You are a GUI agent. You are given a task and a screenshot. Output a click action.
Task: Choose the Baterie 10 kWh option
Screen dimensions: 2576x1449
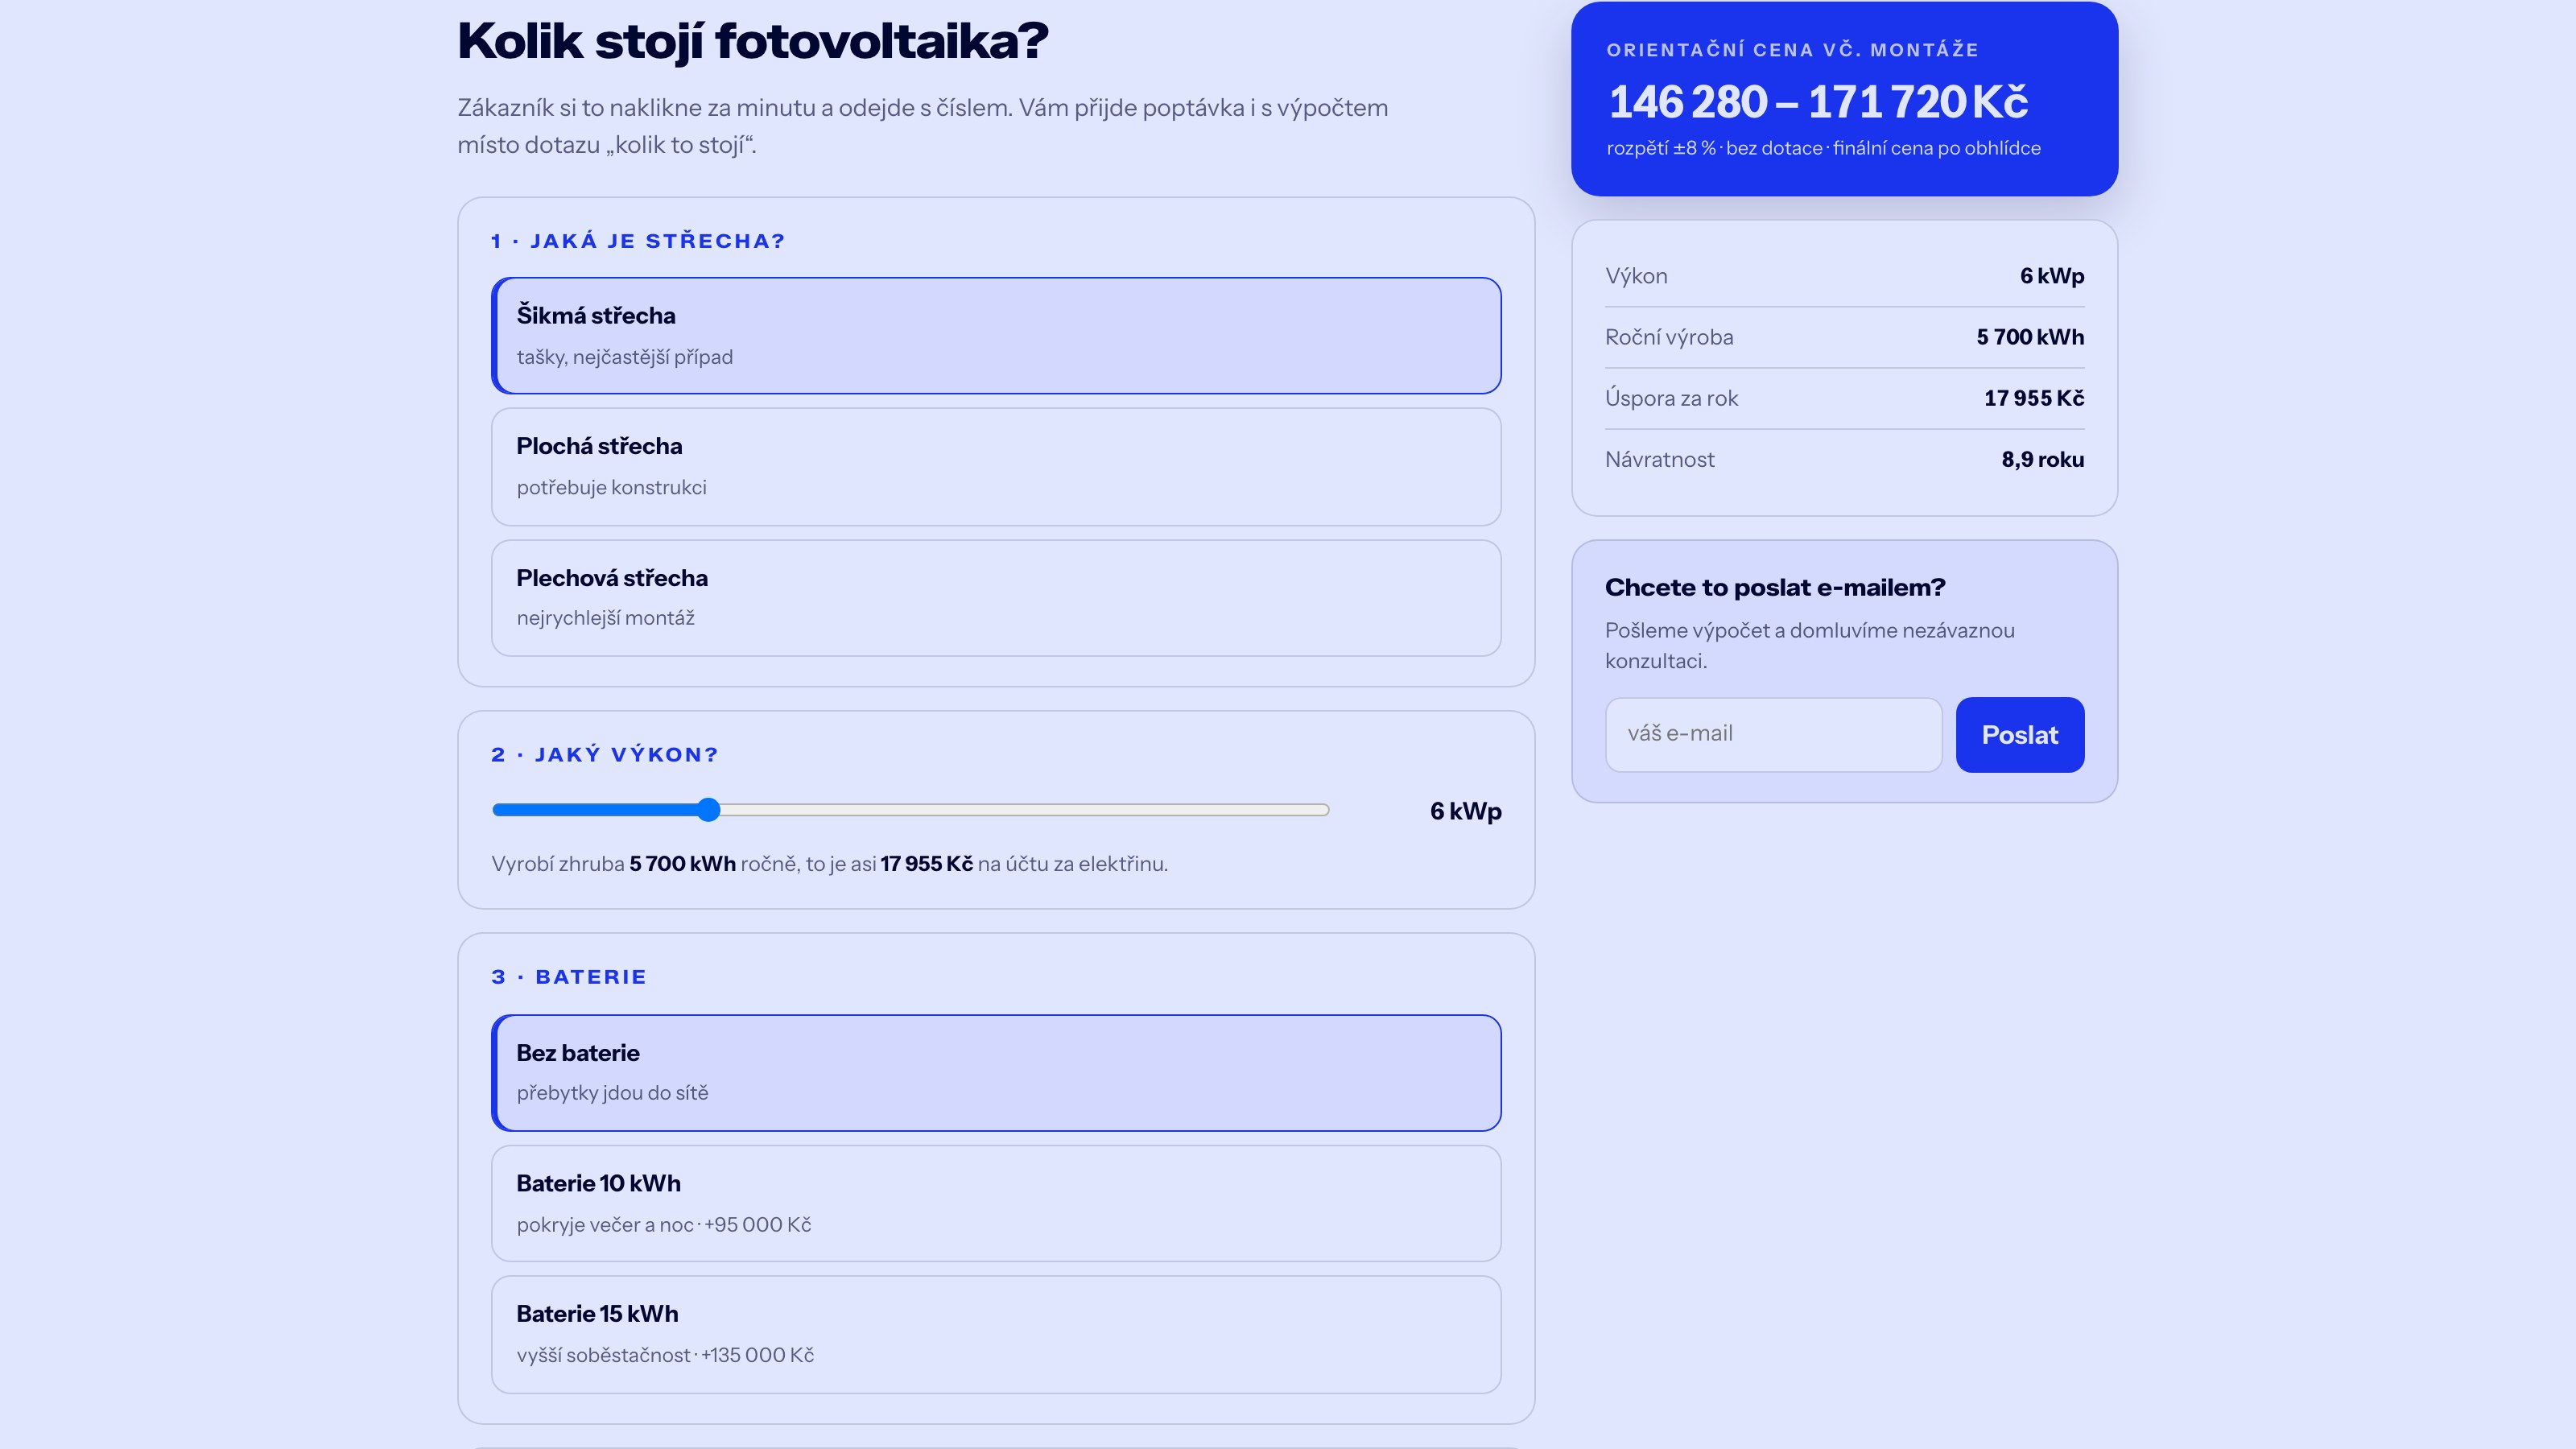(996, 1204)
